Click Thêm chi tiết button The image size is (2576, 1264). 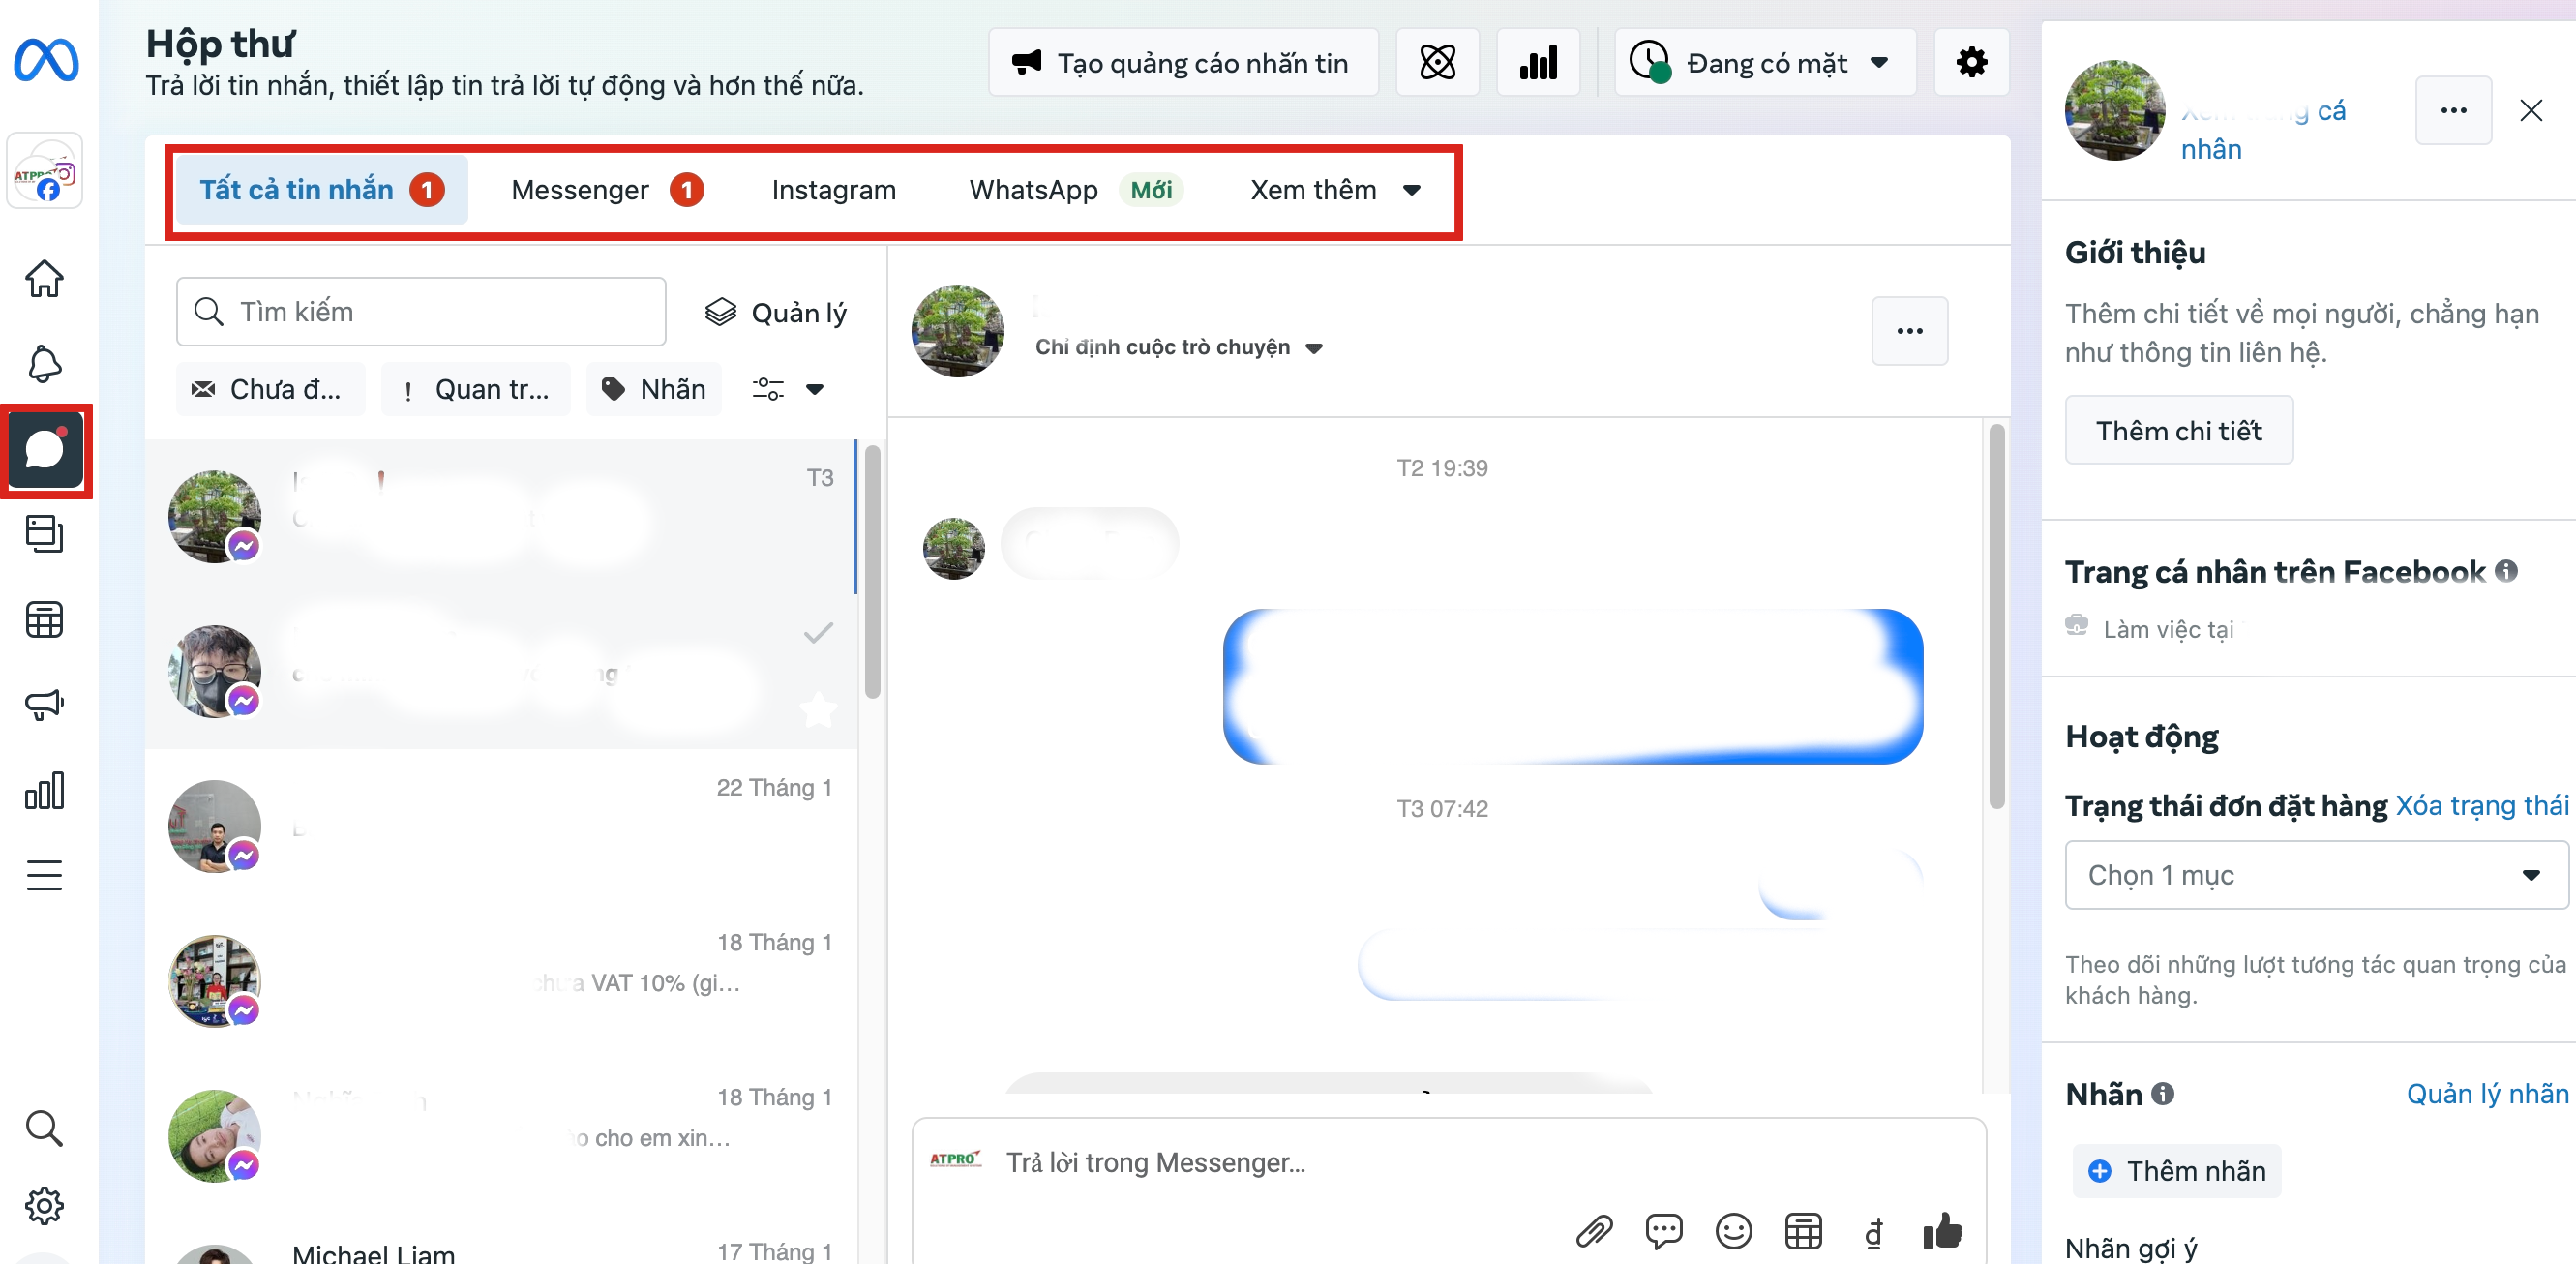tap(2179, 430)
